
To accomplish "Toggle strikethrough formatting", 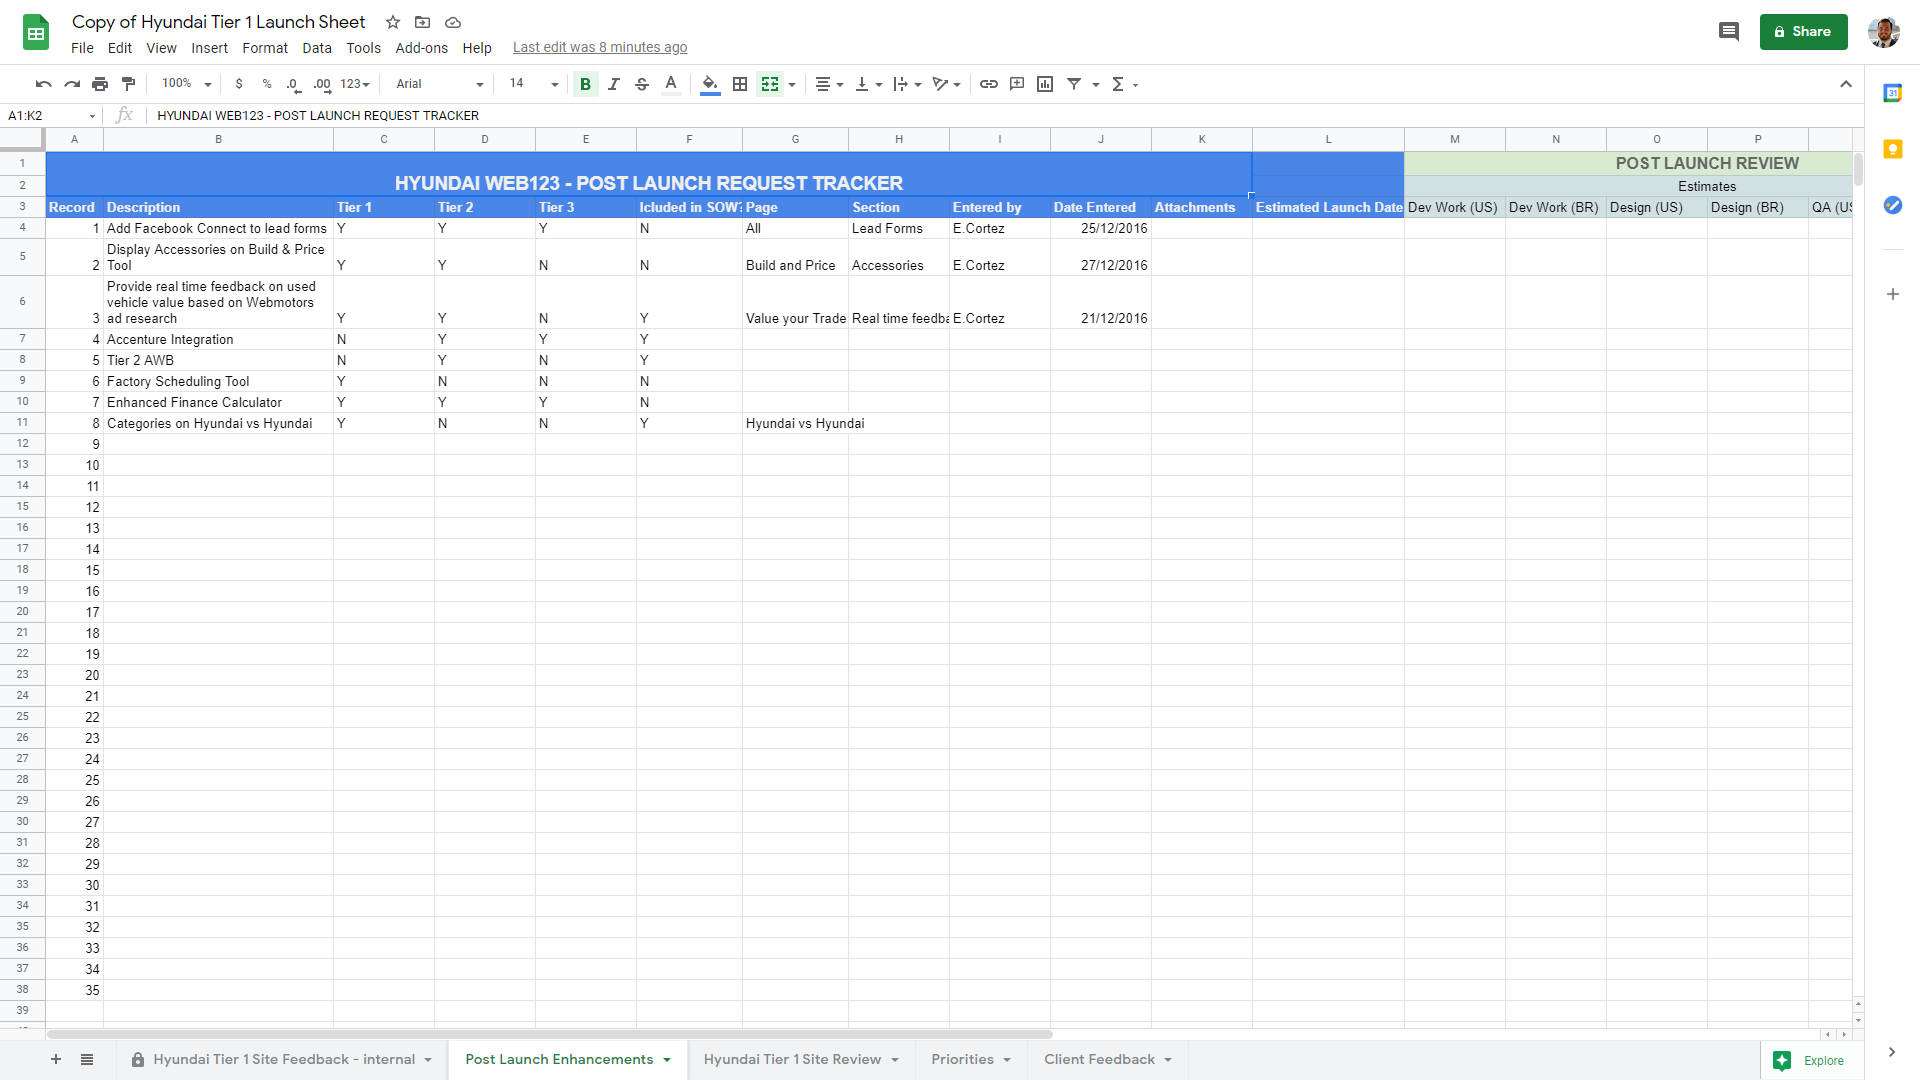I will tap(642, 84).
